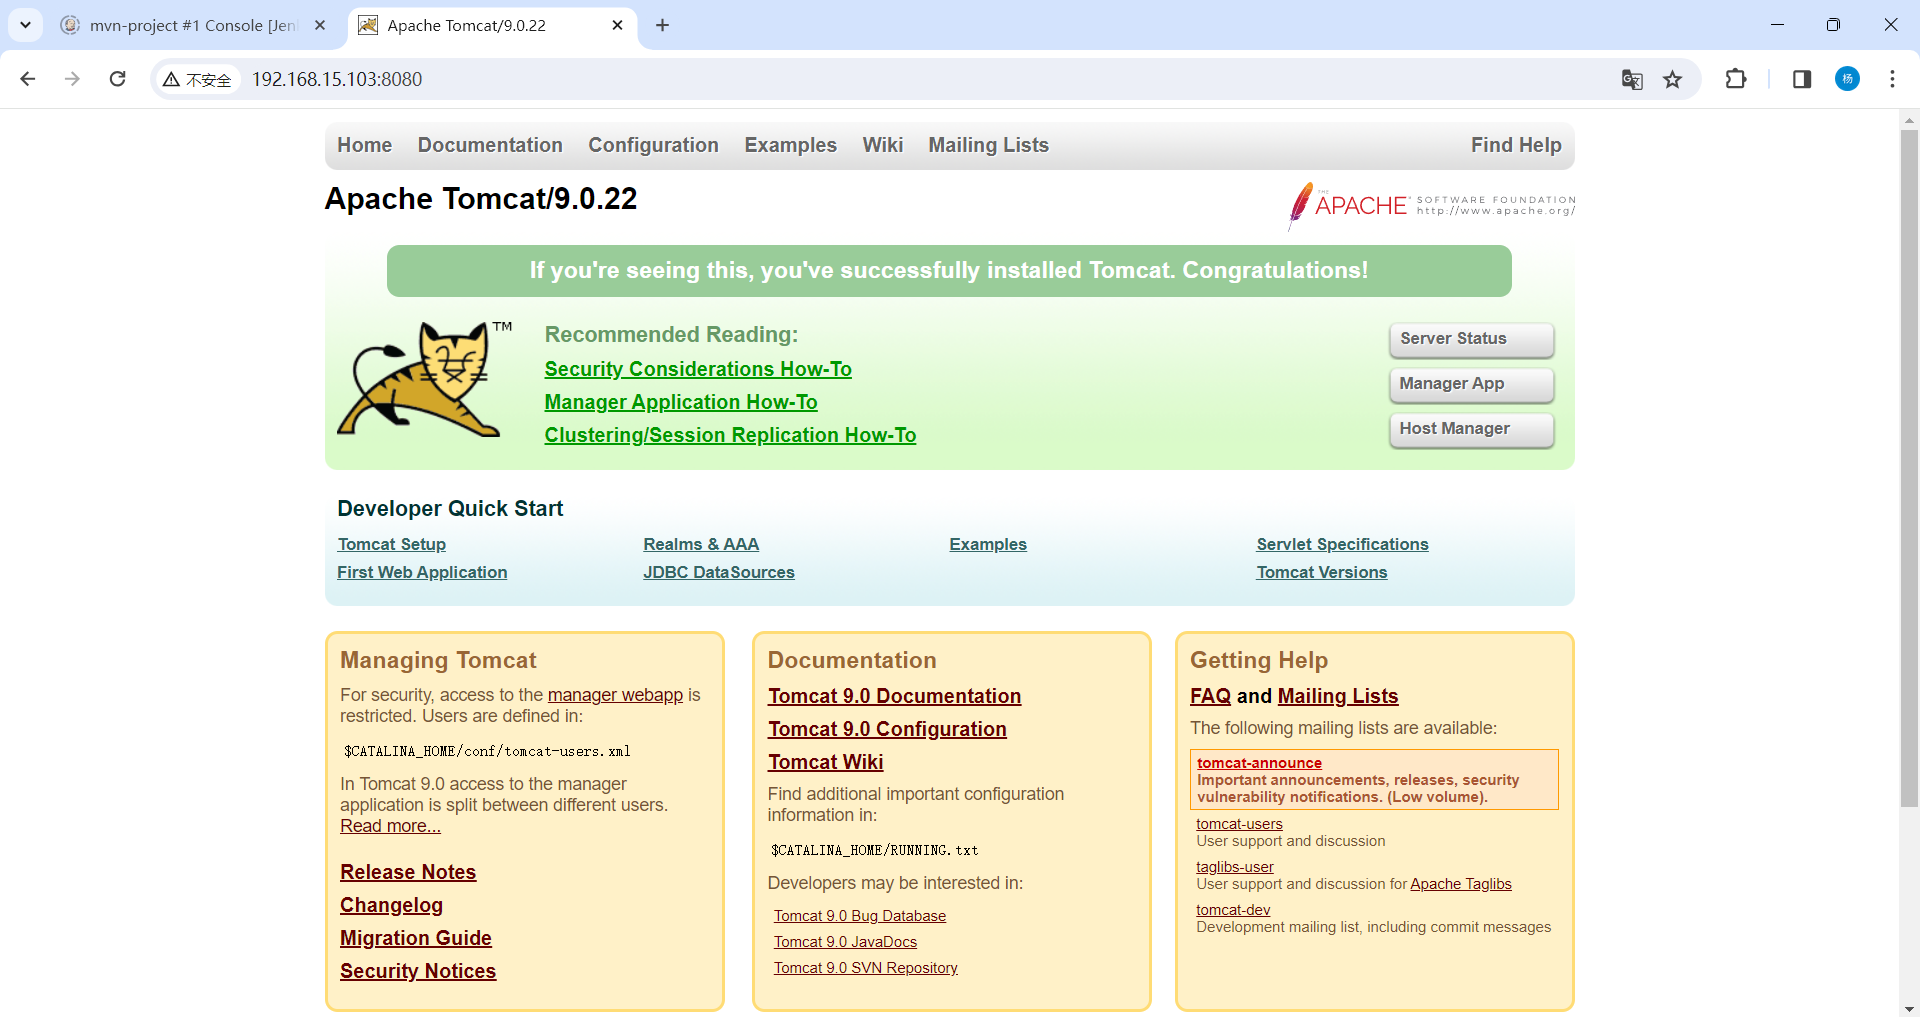This screenshot has width=1920, height=1017.
Task: Click the scrollbar up arrow
Action: coord(1909,119)
